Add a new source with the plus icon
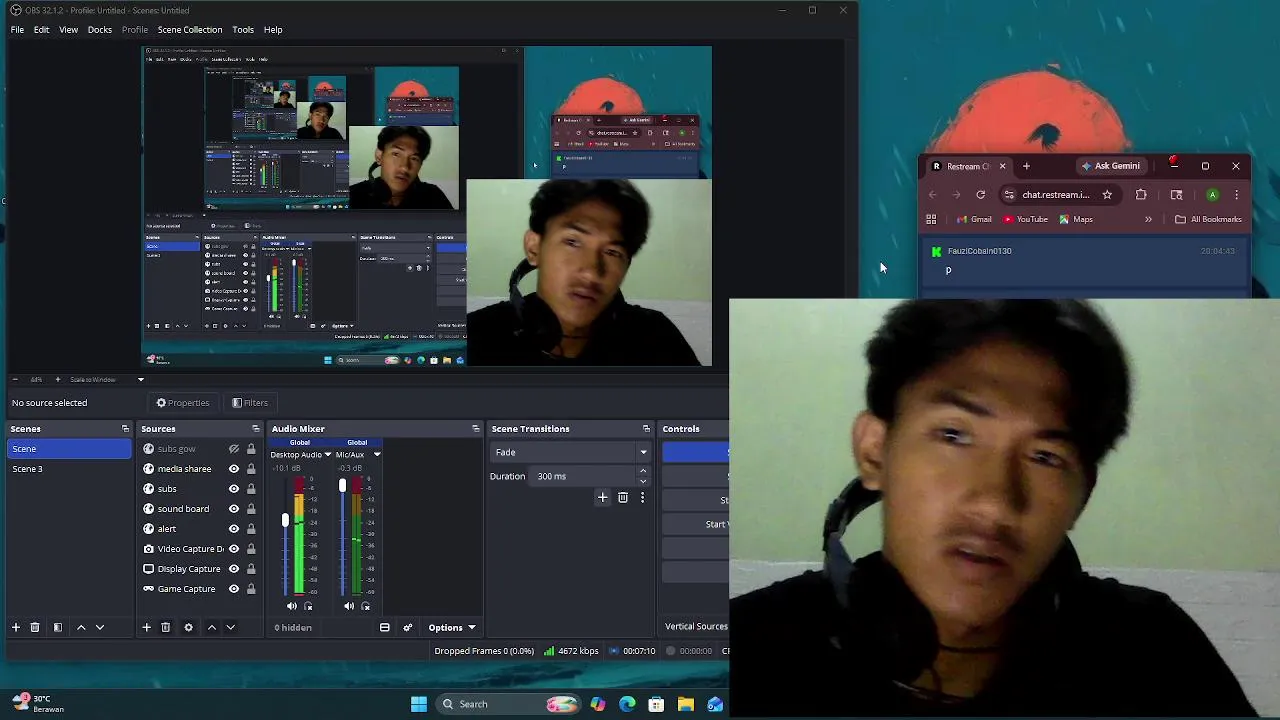Image resolution: width=1280 pixels, height=720 pixels. [146, 627]
